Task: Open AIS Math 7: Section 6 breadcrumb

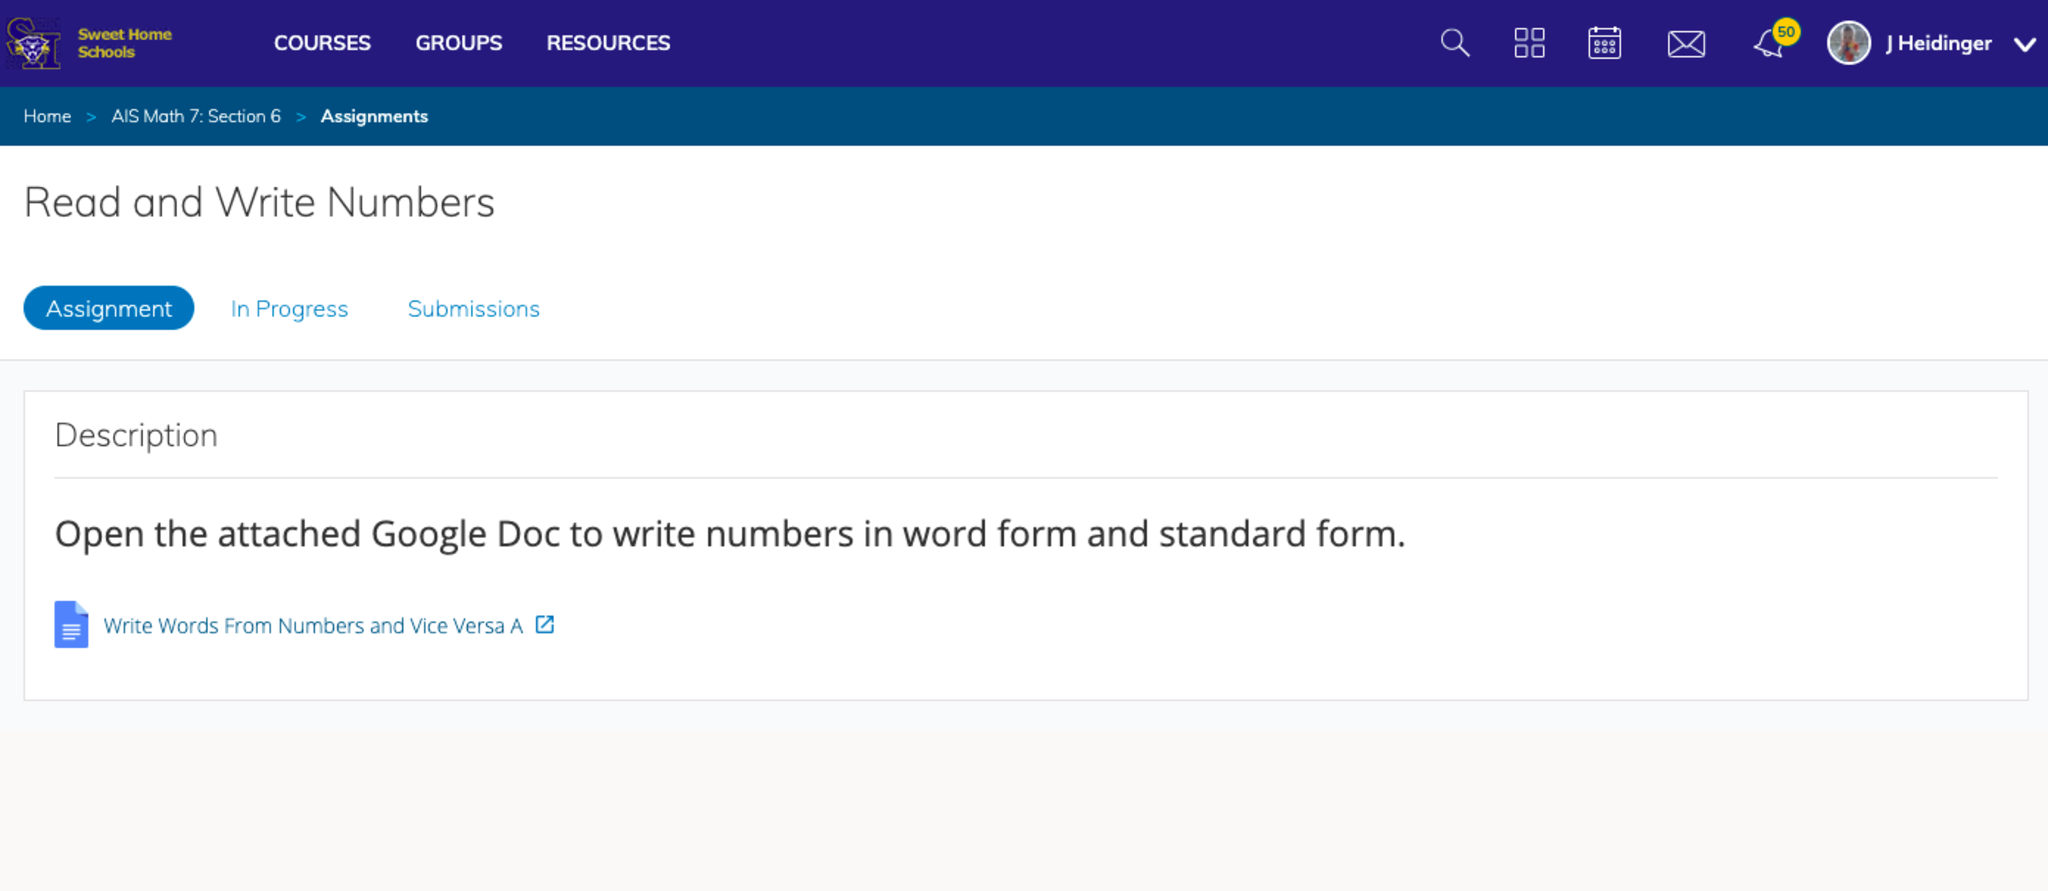Action: tap(196, 116)
